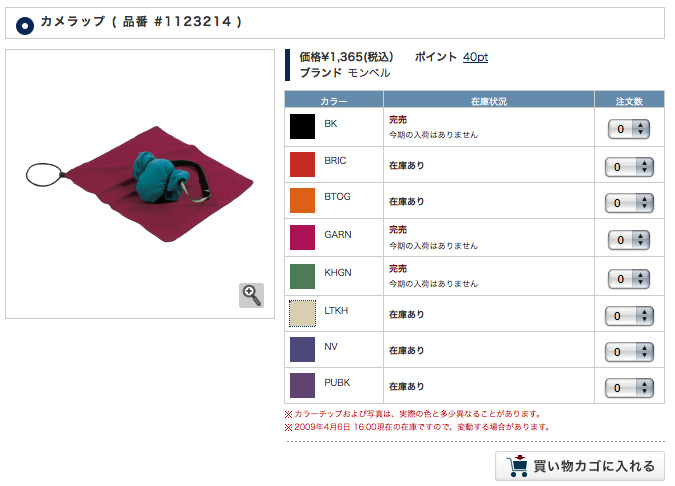Click the shopping cart icon on the purchase button
This screenshot has height=486, width=675.
point(517,466)
